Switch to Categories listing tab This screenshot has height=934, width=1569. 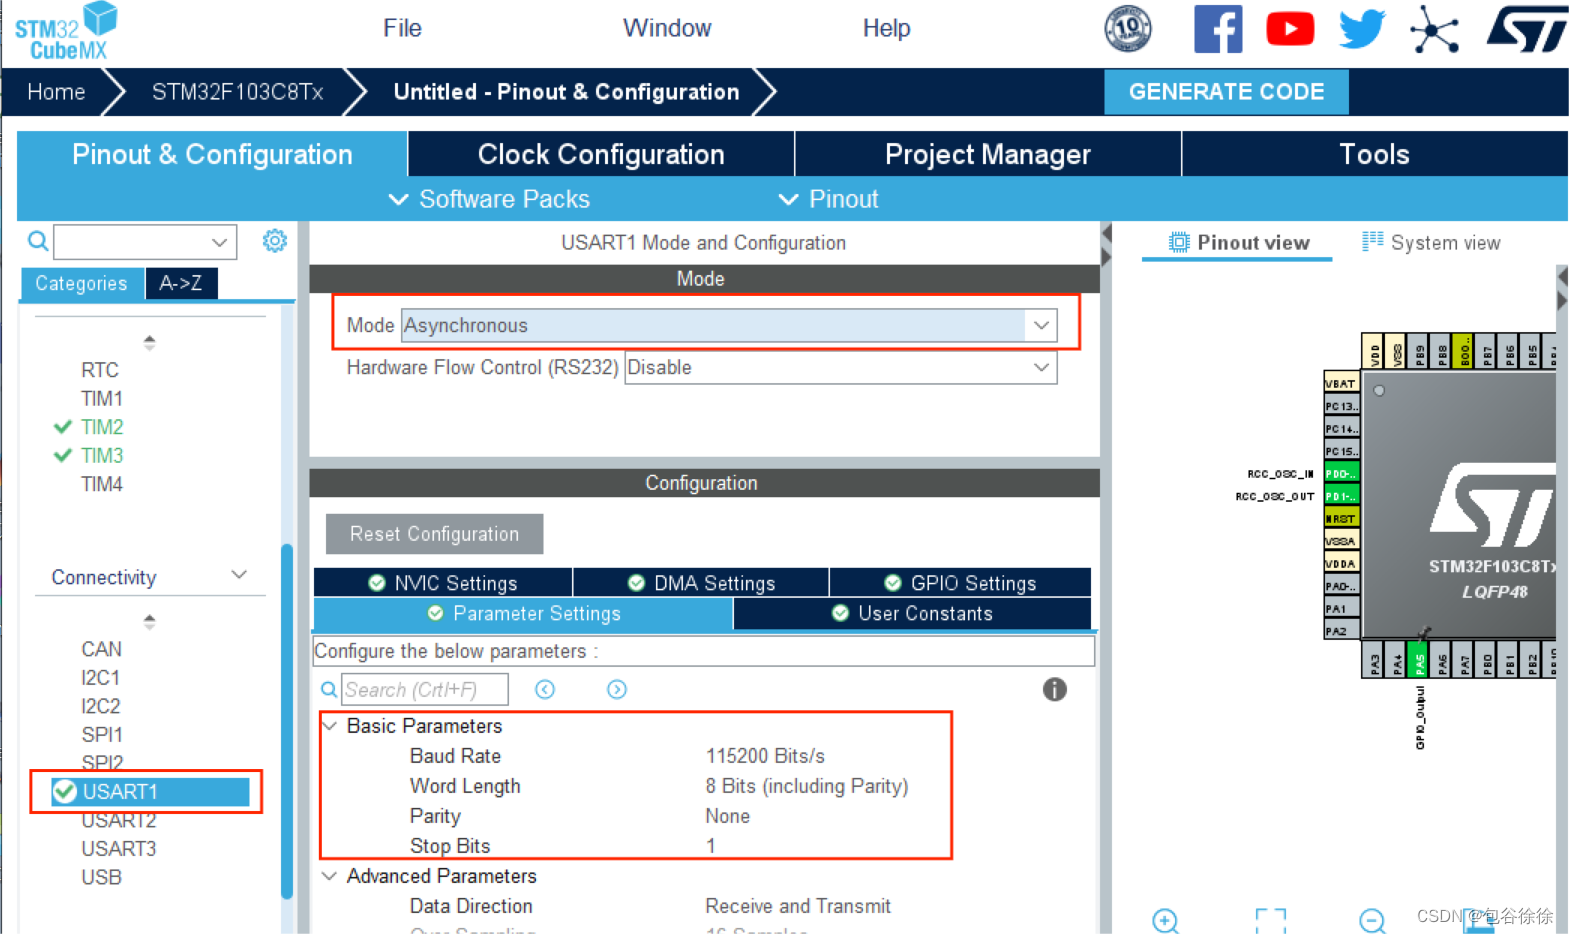coord(82,283)
